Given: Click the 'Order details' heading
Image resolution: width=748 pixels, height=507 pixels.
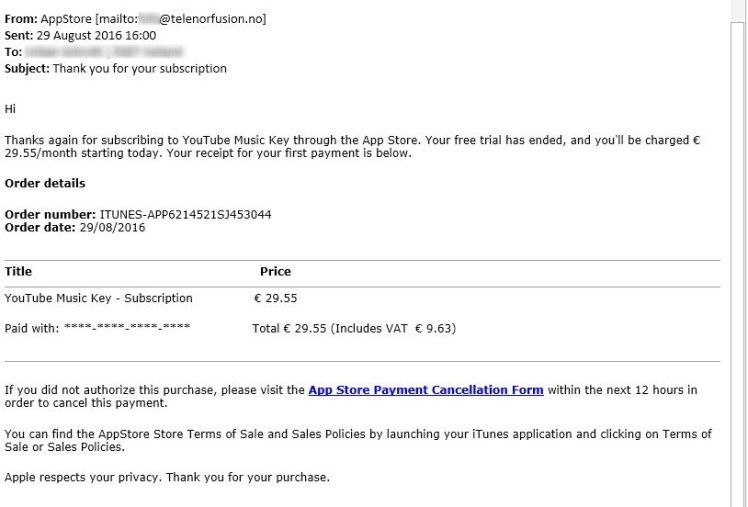Looking at the screenshot, I should click(x=45, y=183).
